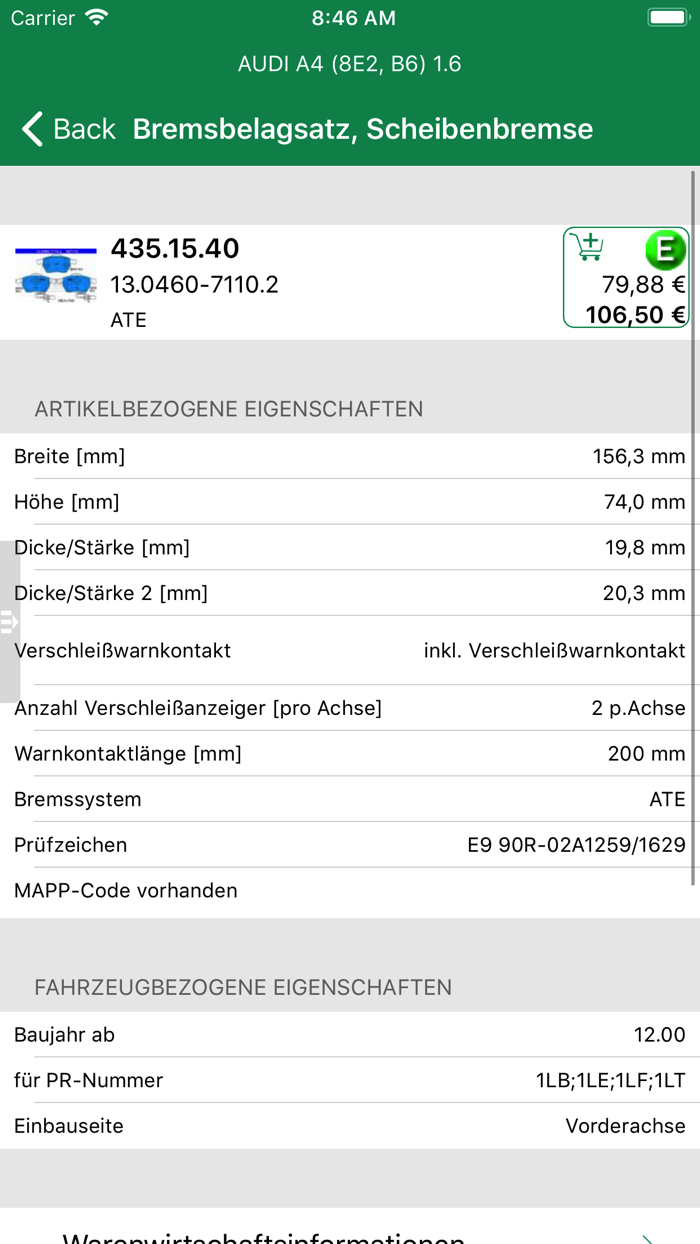Select the Einbauseite Vorderachse row
This screenshot has height=1244, width=700.
(x=350, y=1126)
